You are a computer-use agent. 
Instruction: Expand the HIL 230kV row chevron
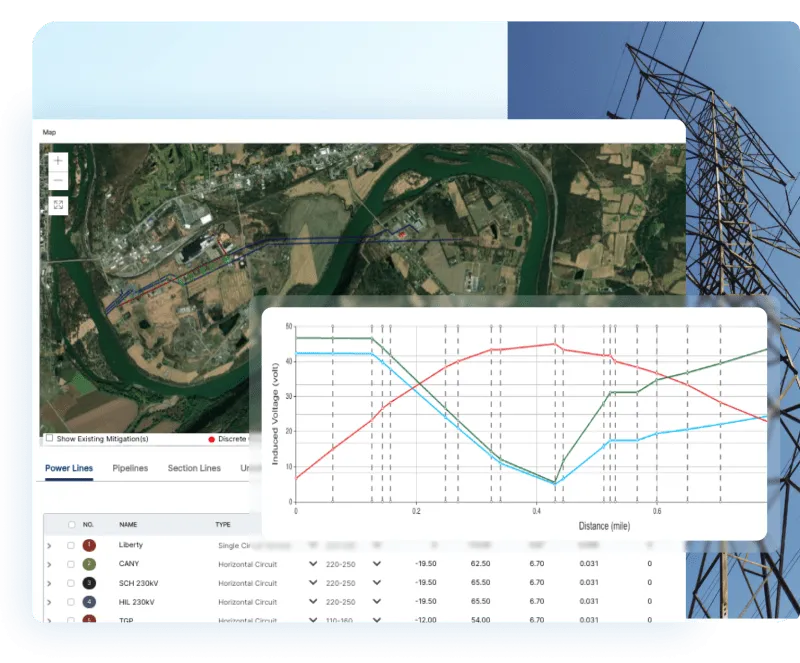[48, 603]
